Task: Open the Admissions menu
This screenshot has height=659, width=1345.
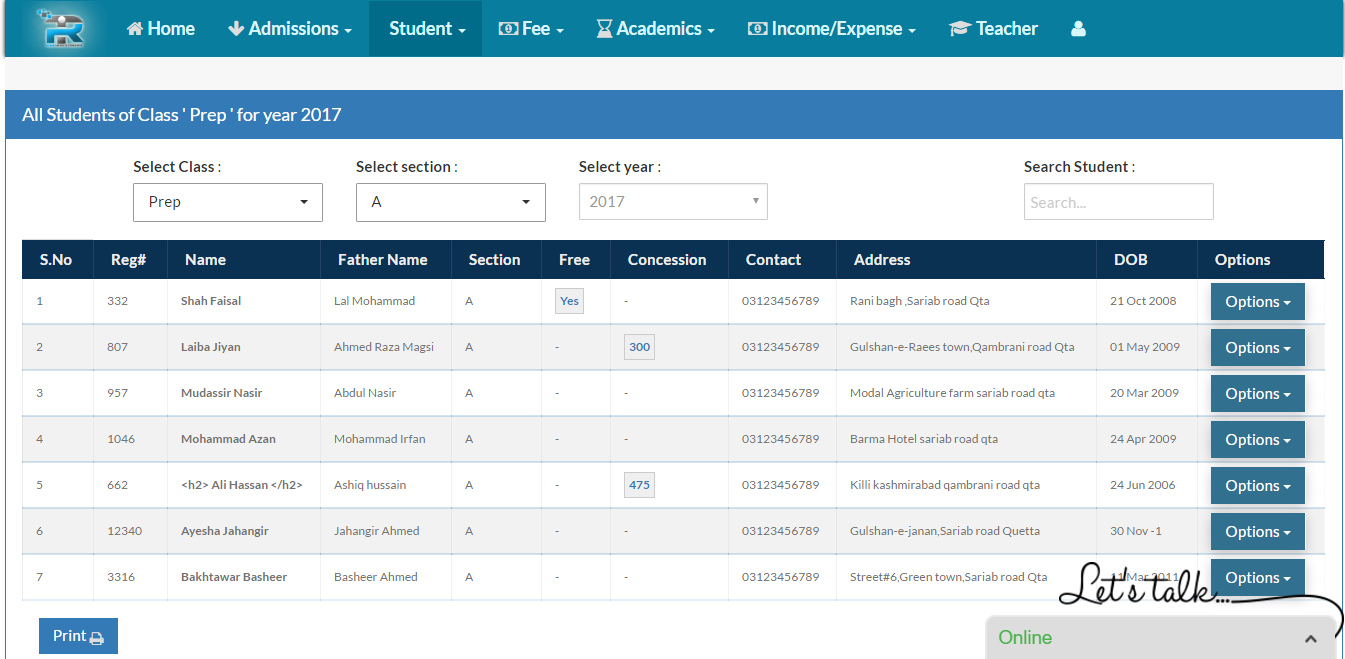Action: click(x=290, y=29)
